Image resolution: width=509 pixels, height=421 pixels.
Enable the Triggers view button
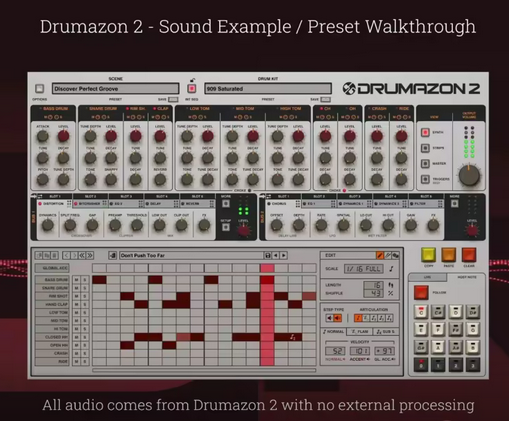coord(425,179)
